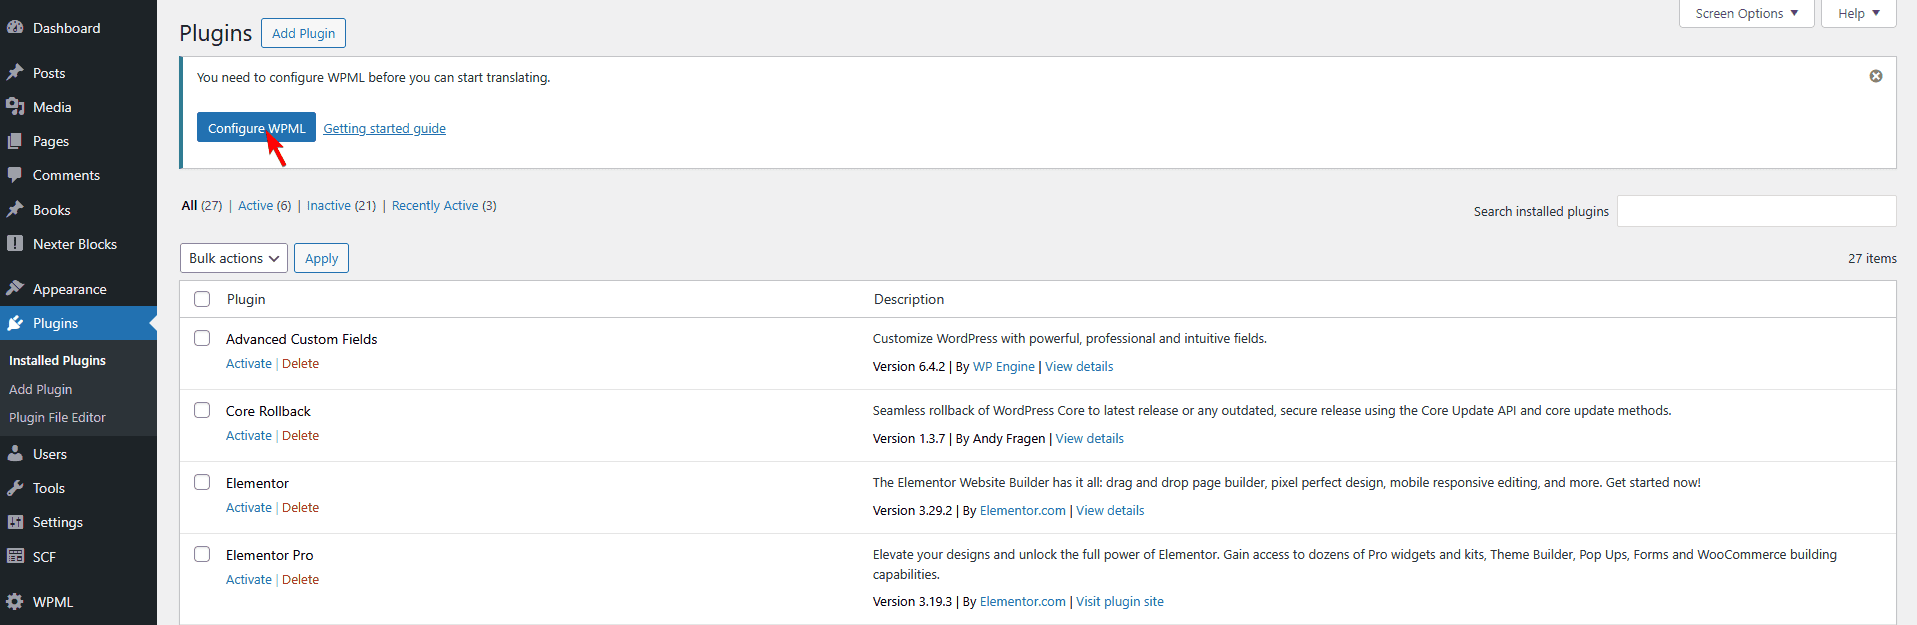Click the Books pin icon
The image size is (1917, 625).
pos(15,210)
